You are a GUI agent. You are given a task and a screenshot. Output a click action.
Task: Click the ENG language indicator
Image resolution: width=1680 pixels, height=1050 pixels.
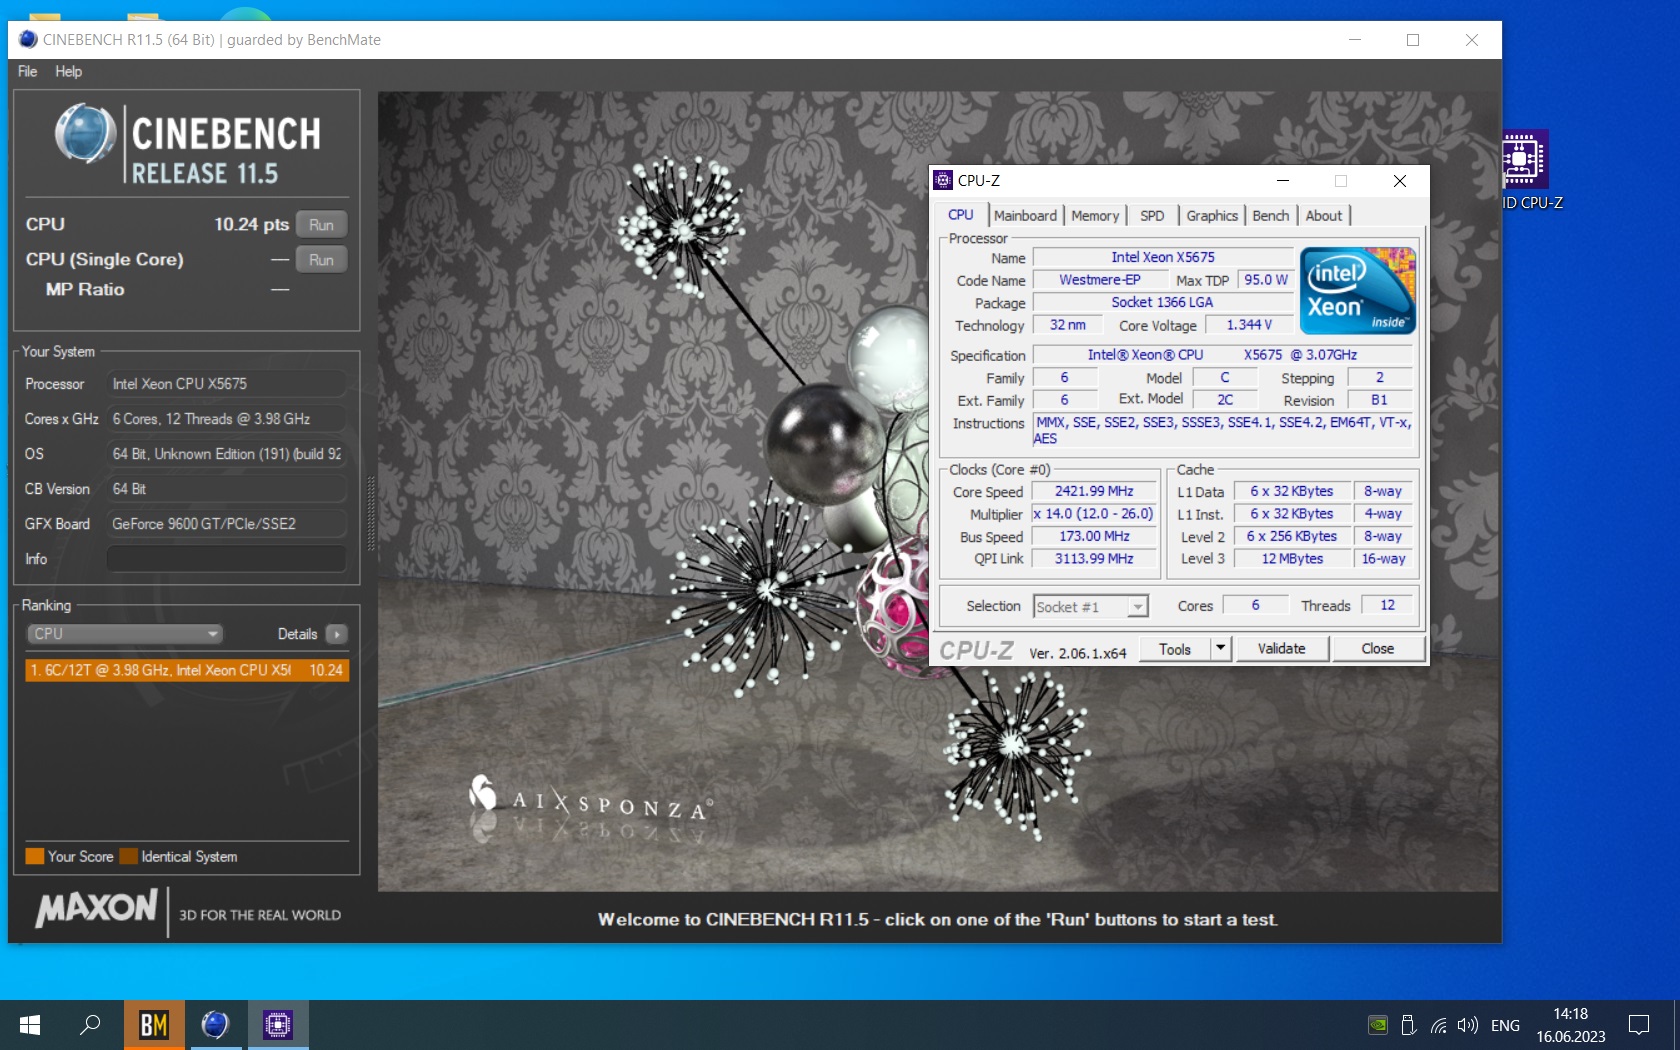1505,1025
